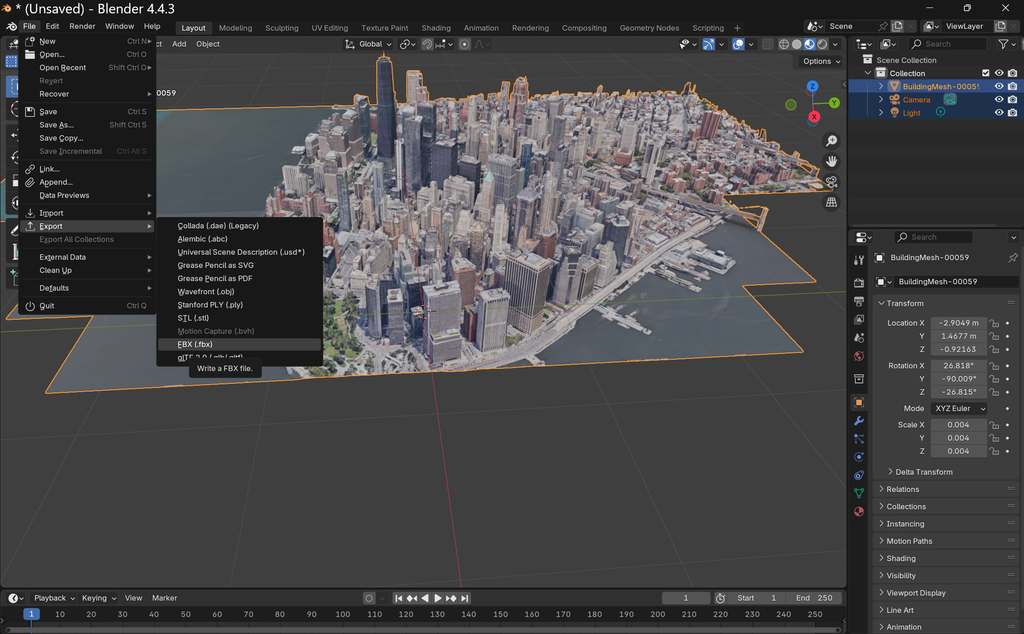Open the XYZ Euler rotation mode dropdown
Image resolution: width=1024 pixels, height=634 pixels.
[x=959, y=408]
